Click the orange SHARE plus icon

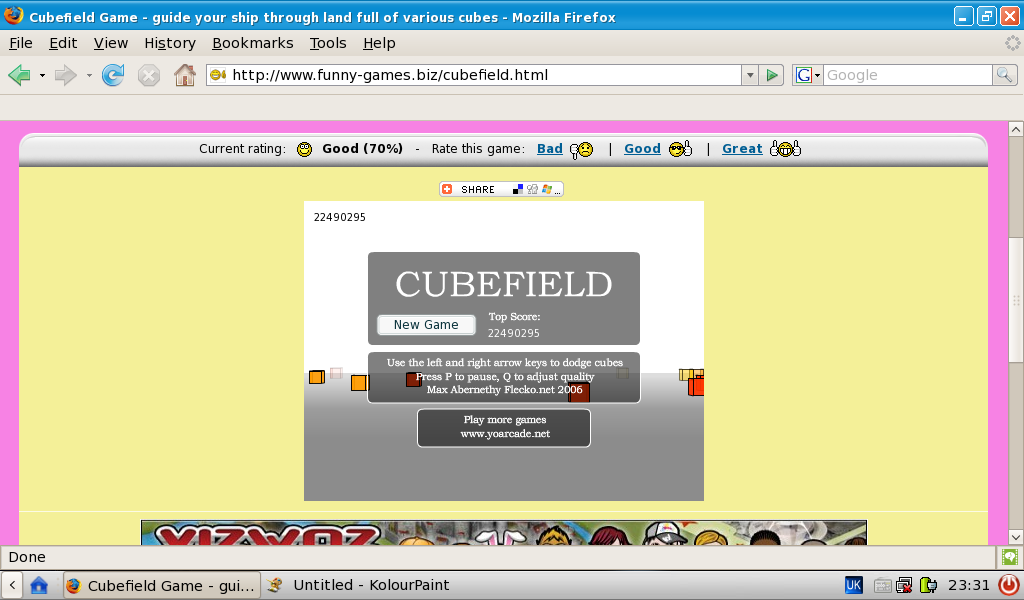(446, 189)
